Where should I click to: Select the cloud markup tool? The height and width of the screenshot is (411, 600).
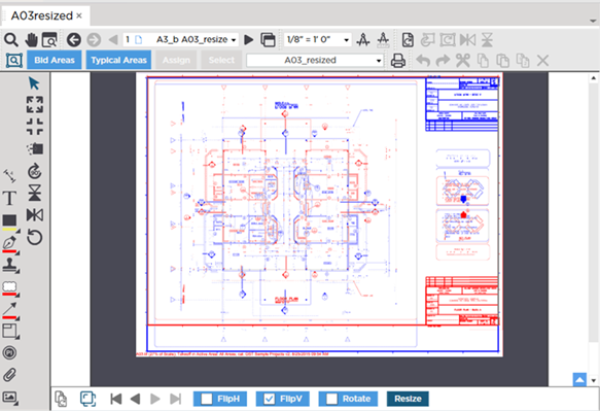[10, 289]
